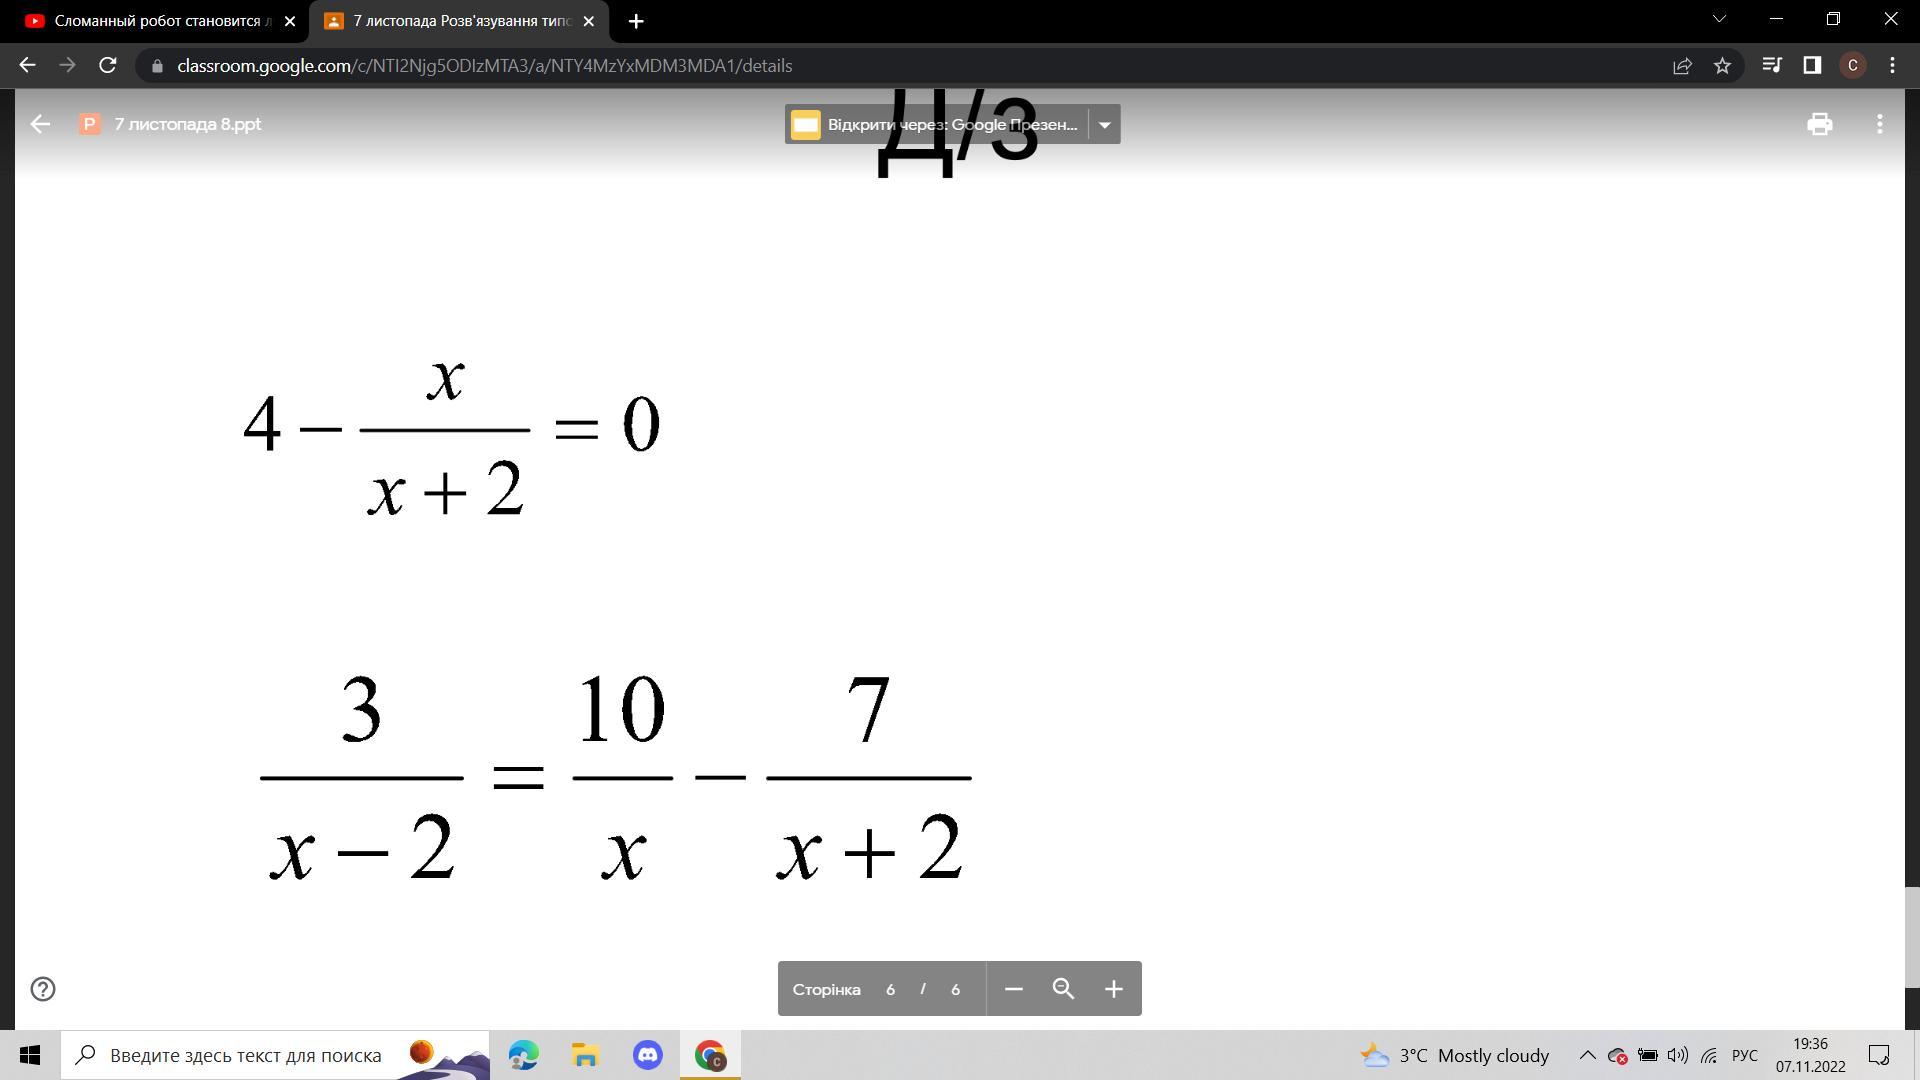This screenshot has height=1080, width=1920.
Task: Open the help question mark icon
Action: point(43,989)
